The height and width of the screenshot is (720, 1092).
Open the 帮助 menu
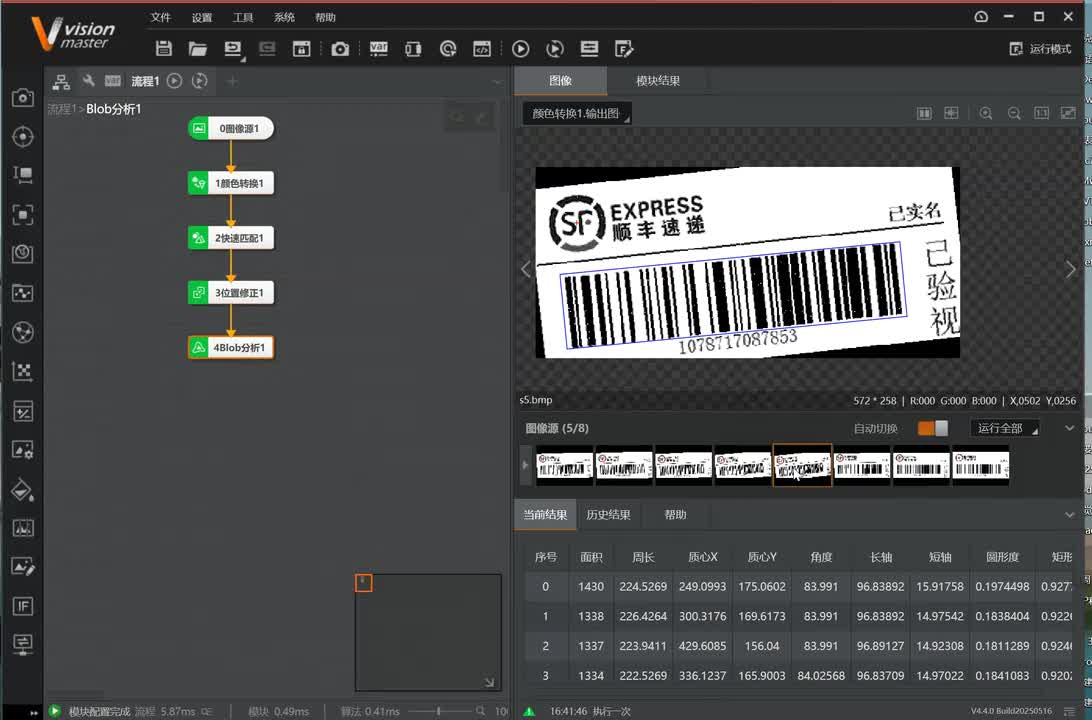325,17
